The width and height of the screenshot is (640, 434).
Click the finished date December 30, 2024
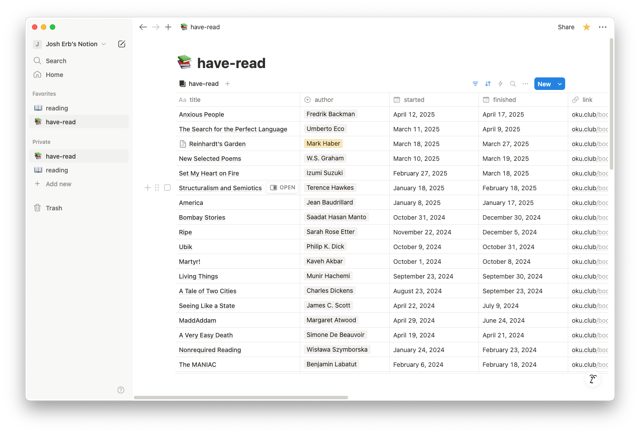pos(511,217)
